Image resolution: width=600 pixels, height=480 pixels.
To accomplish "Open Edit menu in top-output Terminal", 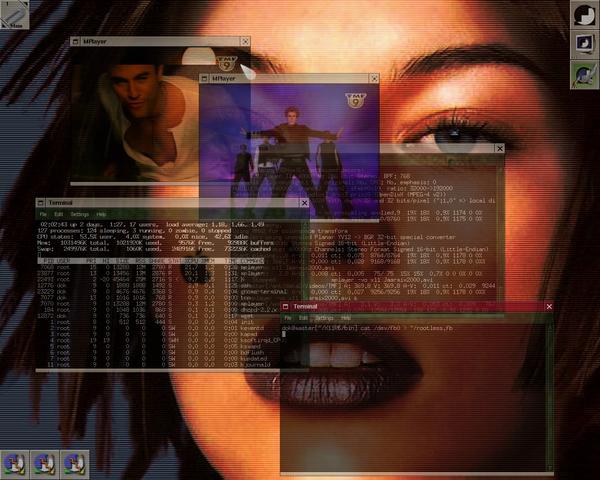I will click(x=58, y=214).
